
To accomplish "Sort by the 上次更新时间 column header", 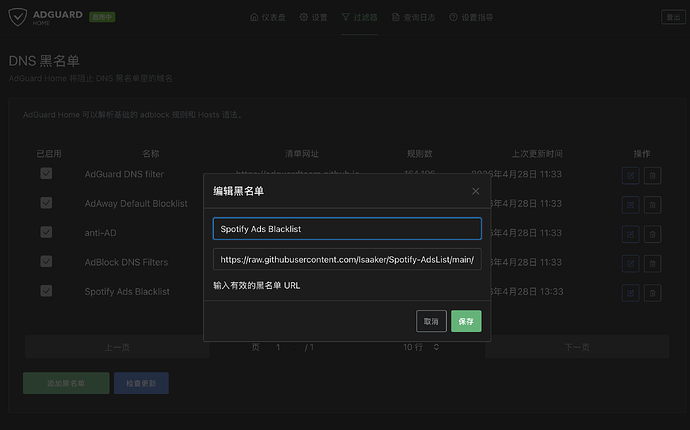I will (537, 154).
